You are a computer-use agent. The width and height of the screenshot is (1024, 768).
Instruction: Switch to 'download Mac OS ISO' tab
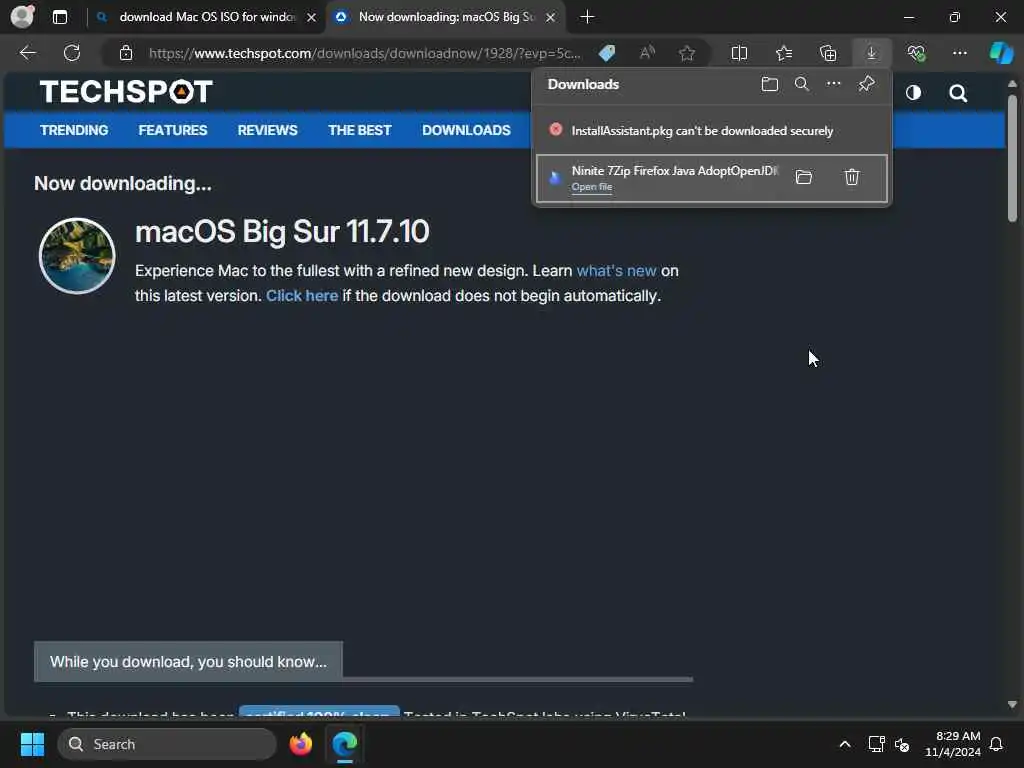pos(206,17)
